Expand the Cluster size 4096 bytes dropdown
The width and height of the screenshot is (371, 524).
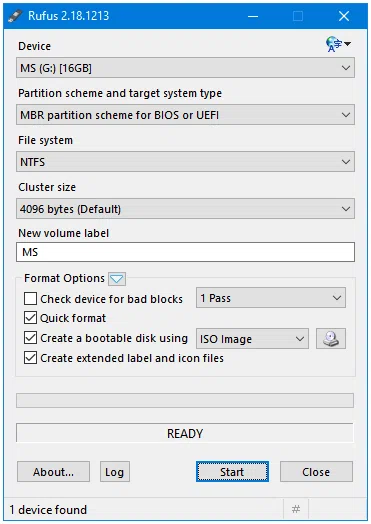[185, 209]
